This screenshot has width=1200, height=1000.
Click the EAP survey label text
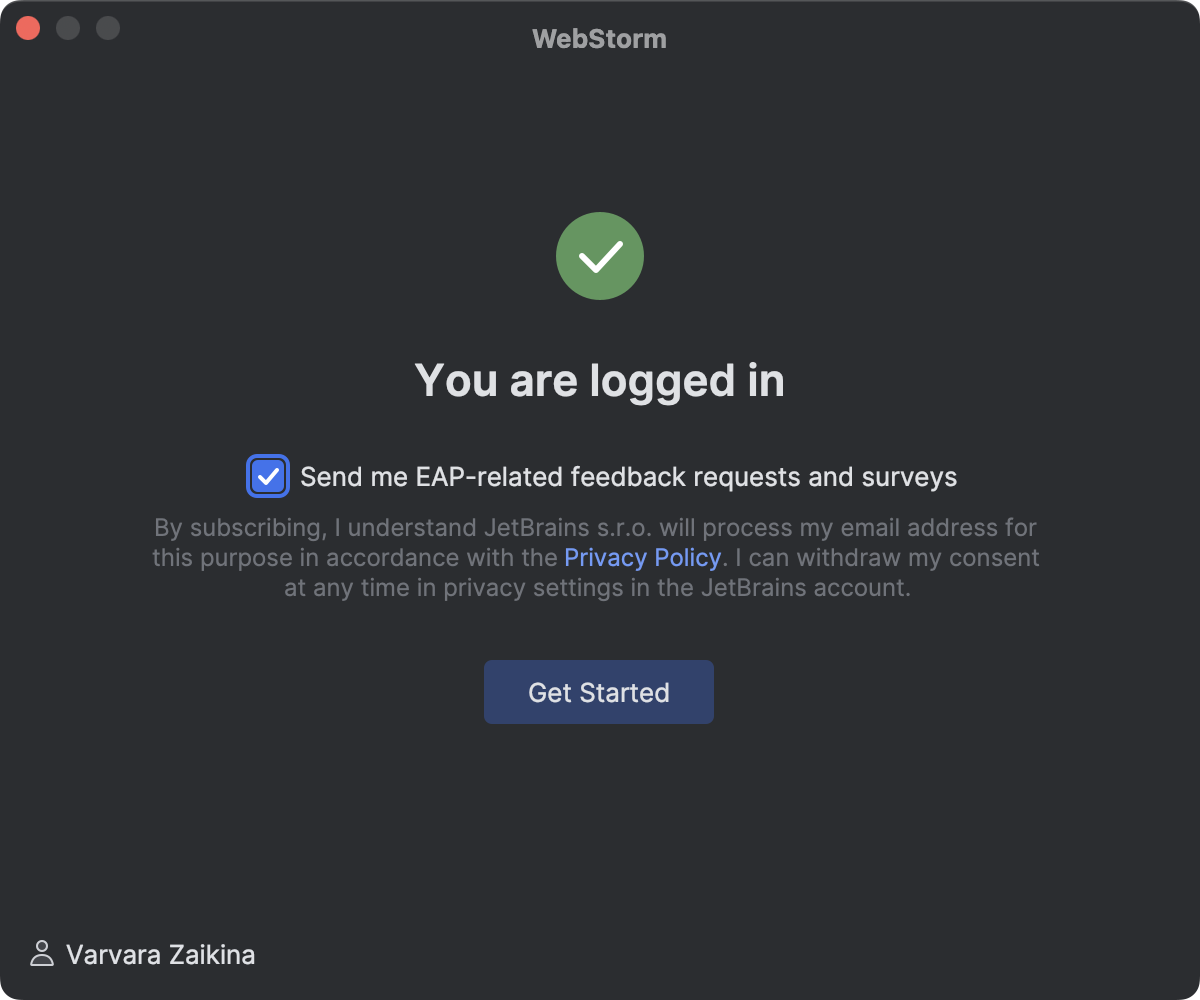626,476
